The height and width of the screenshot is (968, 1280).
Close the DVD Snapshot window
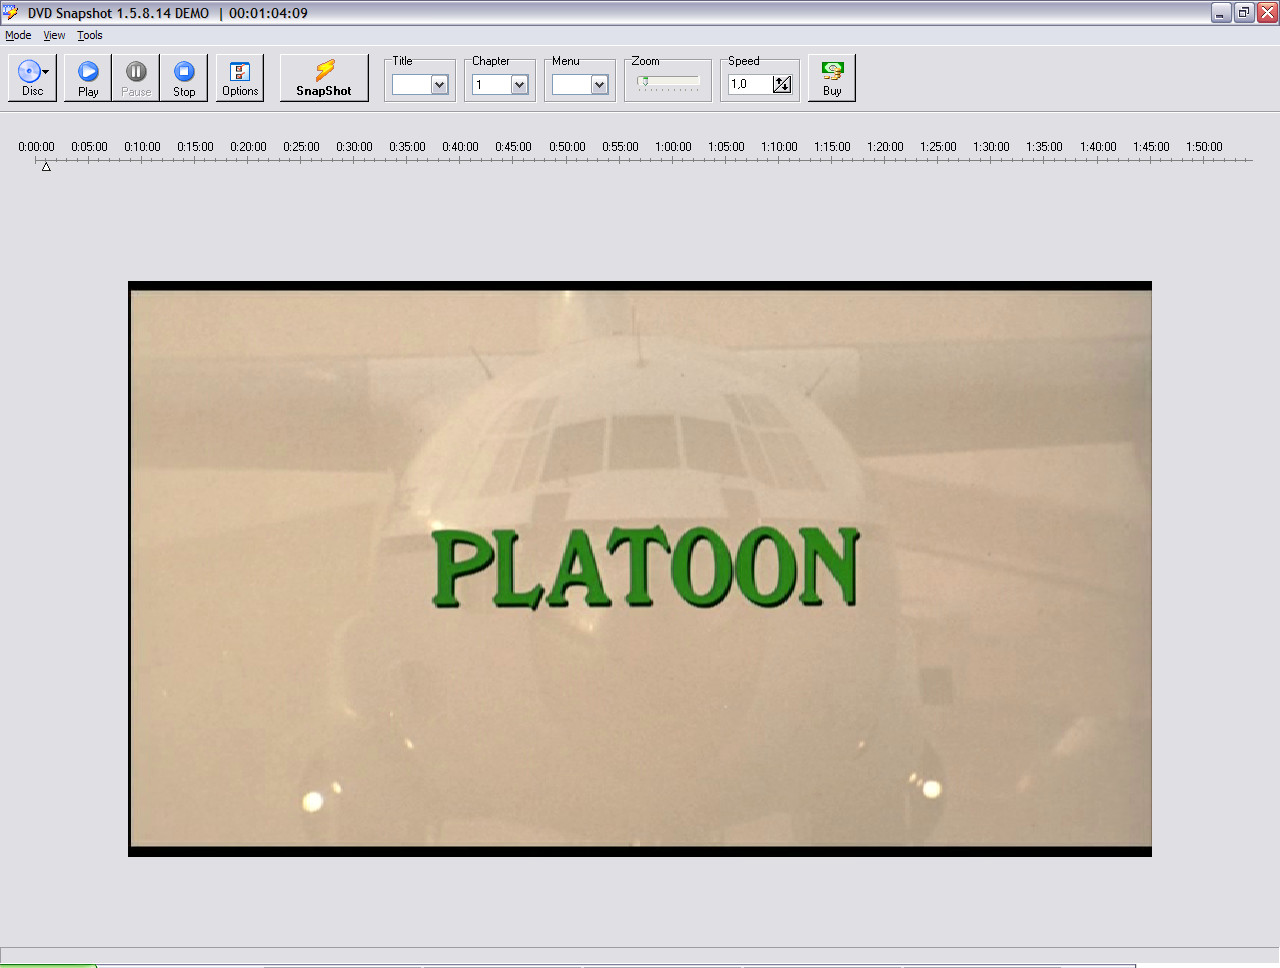[x=1267, y=13]
